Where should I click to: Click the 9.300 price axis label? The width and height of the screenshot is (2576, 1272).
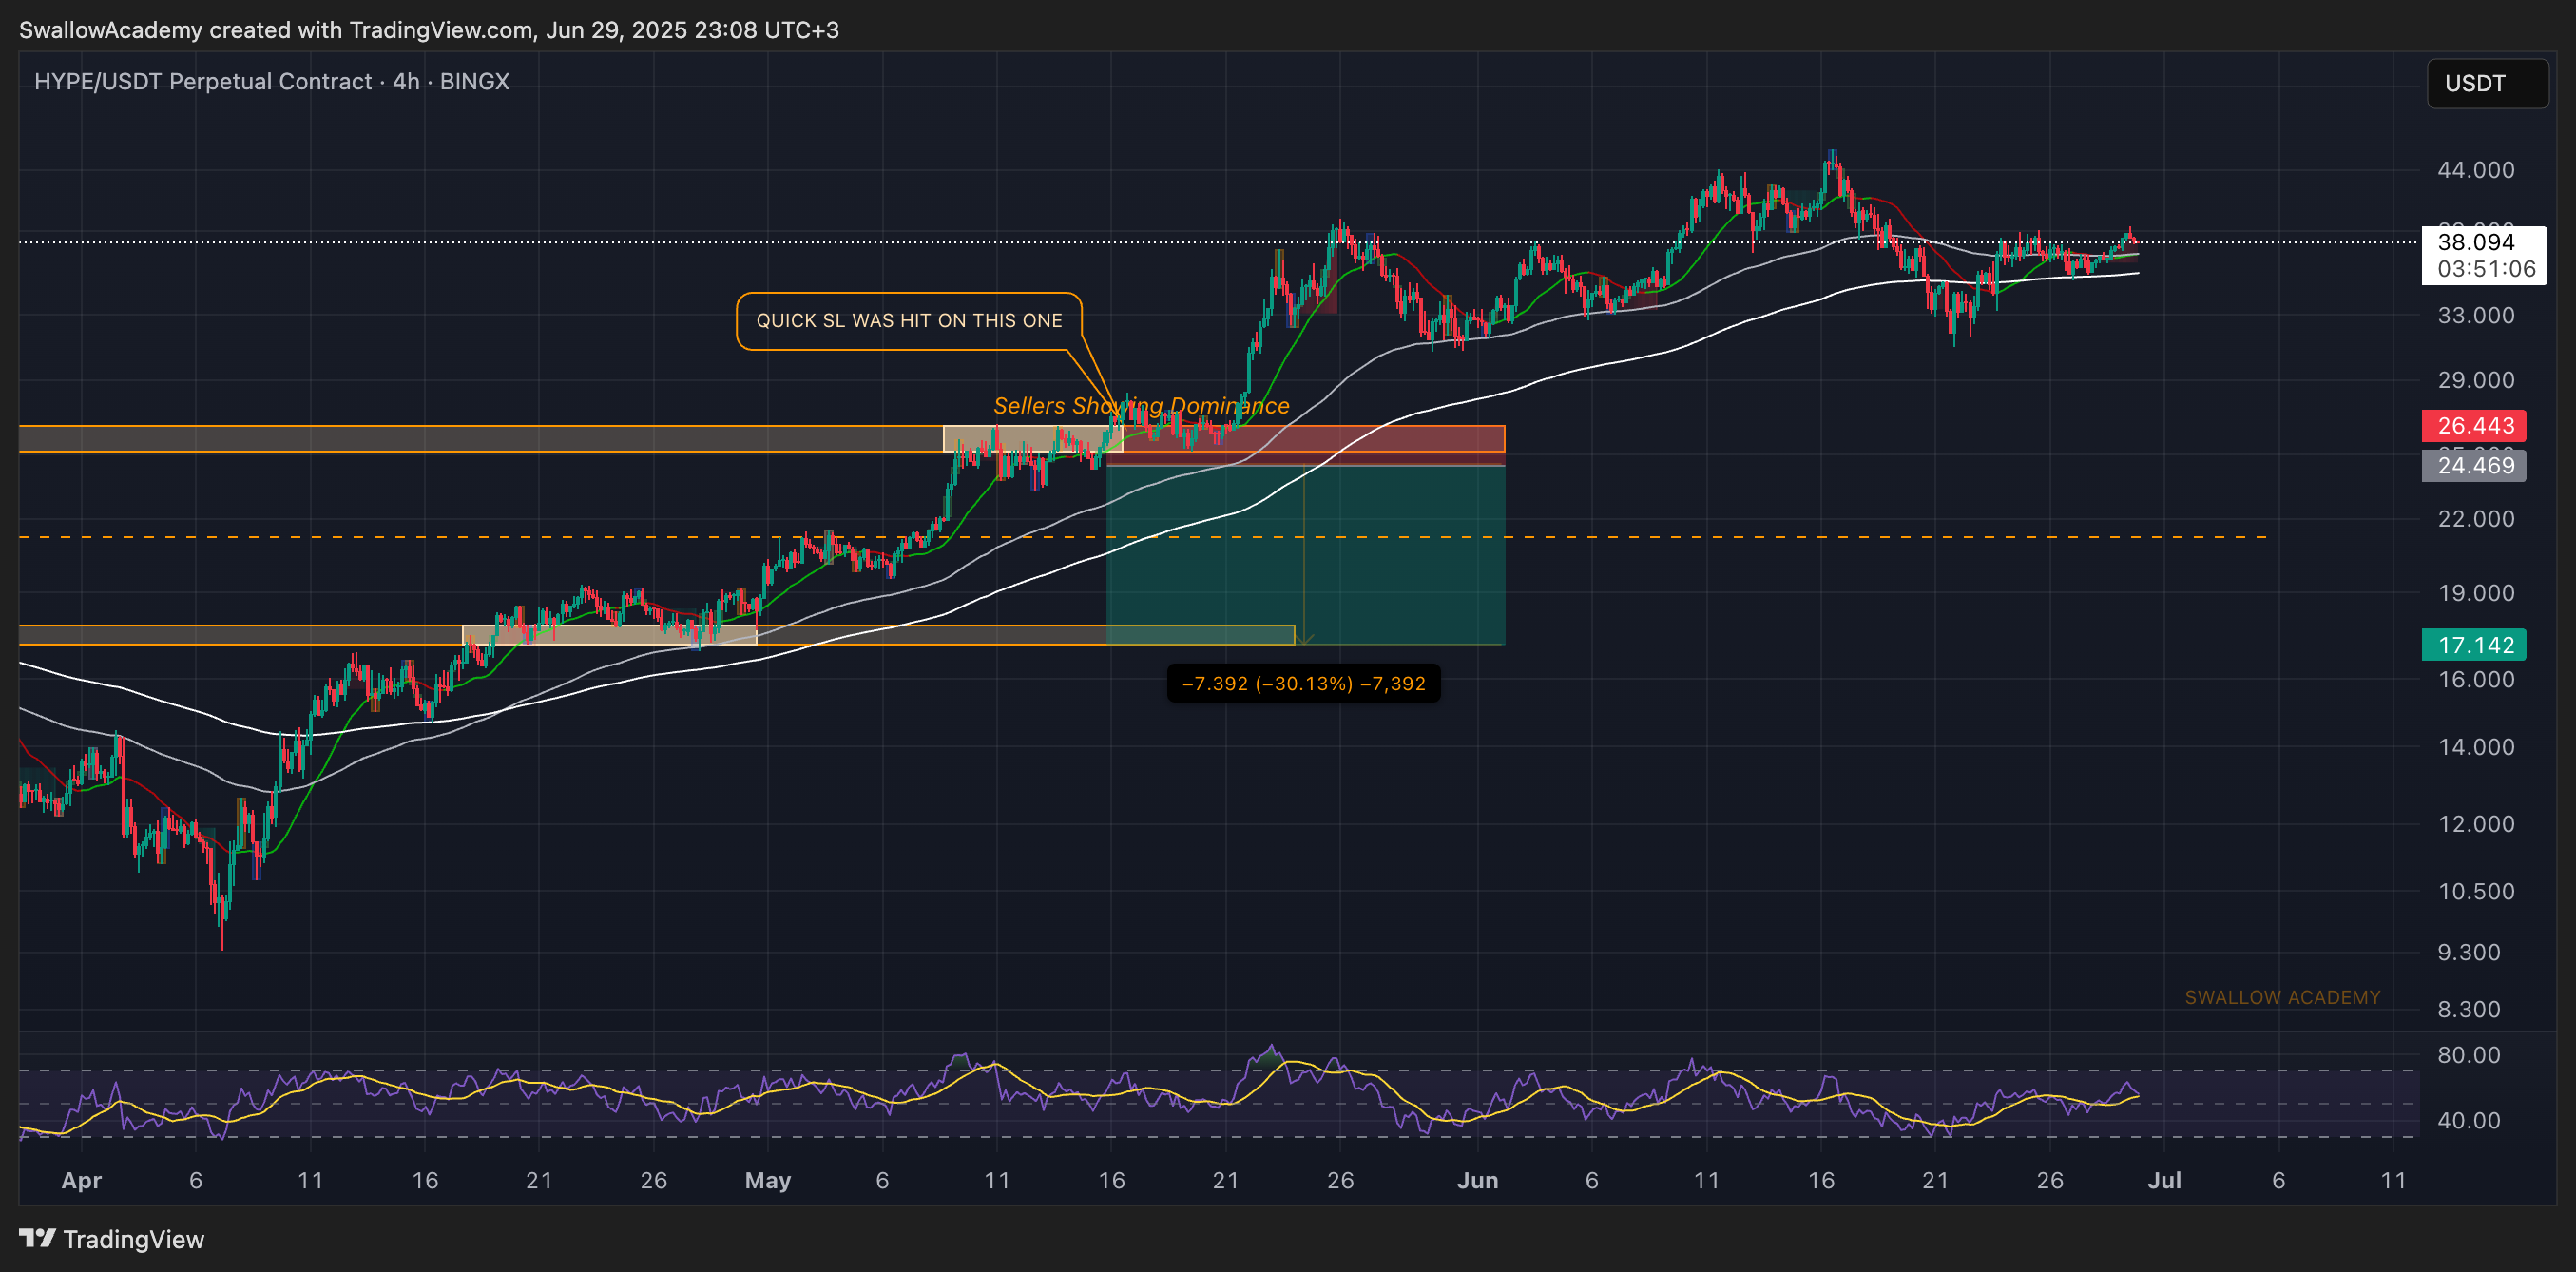(x=2469, y=952)
